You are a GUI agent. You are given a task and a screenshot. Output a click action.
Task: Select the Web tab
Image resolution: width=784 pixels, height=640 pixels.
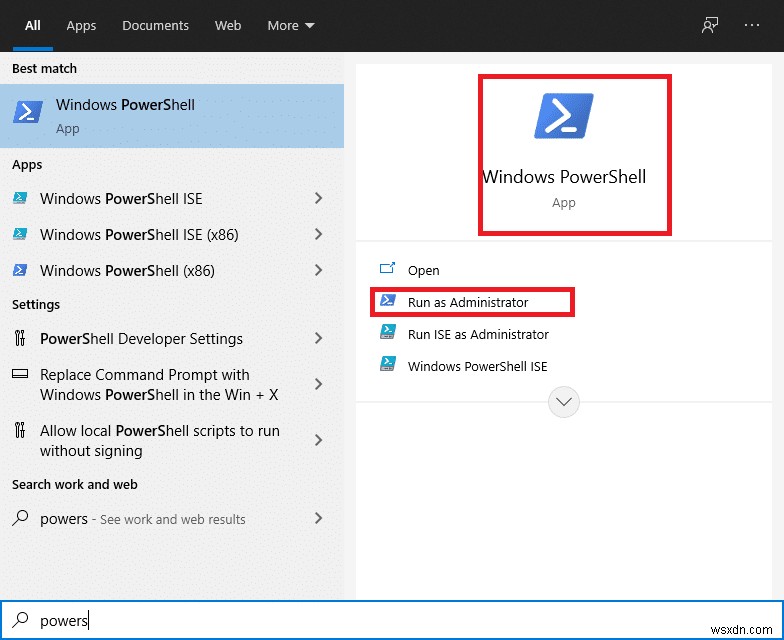coord(228,25)
